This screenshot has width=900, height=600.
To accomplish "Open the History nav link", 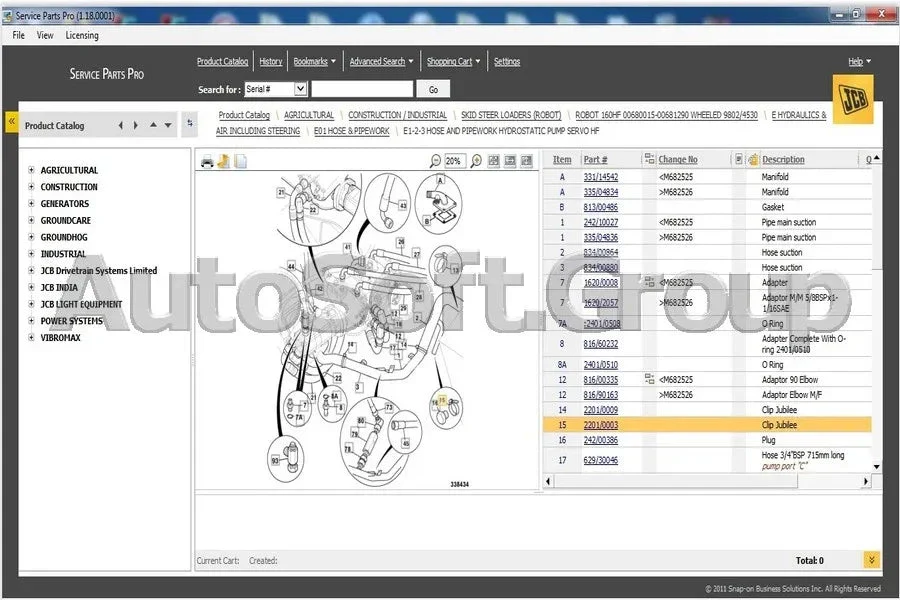I will 270,61.
